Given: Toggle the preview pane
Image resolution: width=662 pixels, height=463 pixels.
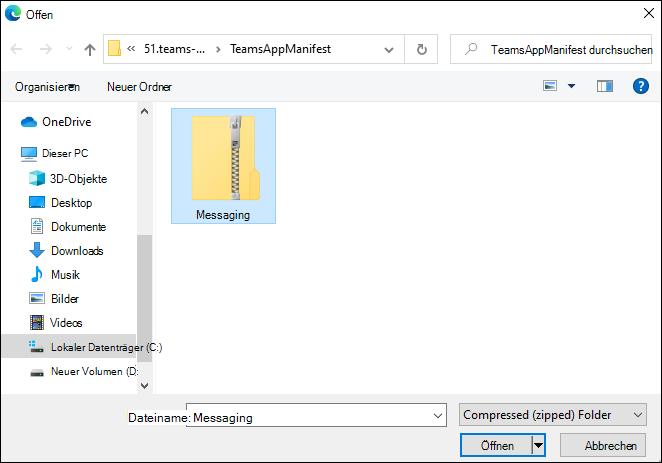Looking at the screenshot, I should (605, 86).
